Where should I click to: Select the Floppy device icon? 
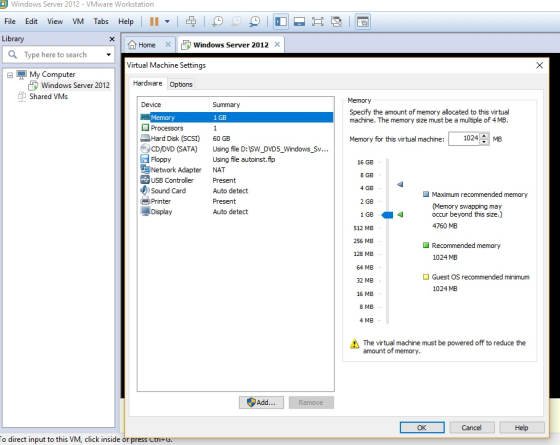[x=145, y=159]
